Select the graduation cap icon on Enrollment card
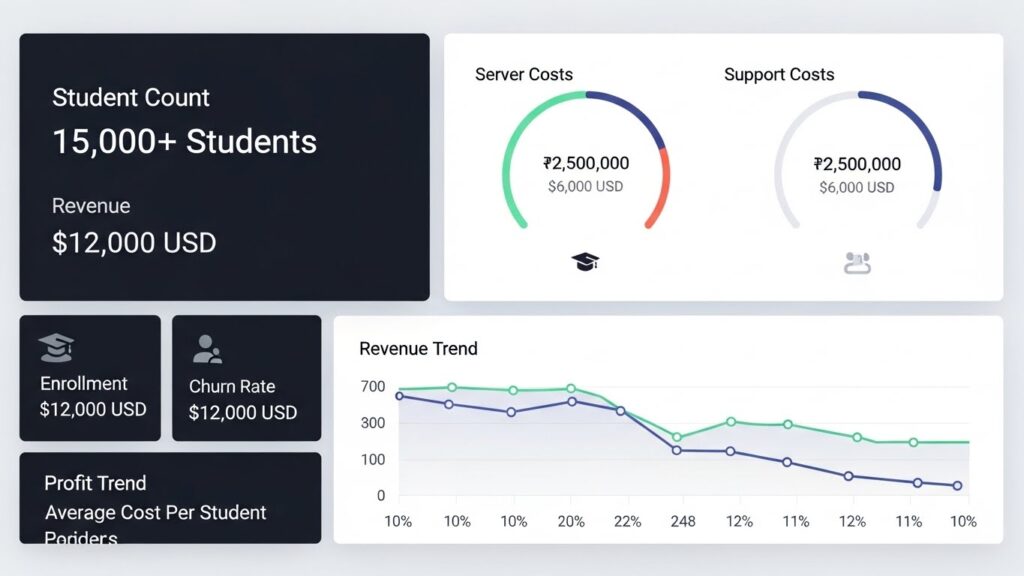The image size is (1024, 576). point(57,347)
